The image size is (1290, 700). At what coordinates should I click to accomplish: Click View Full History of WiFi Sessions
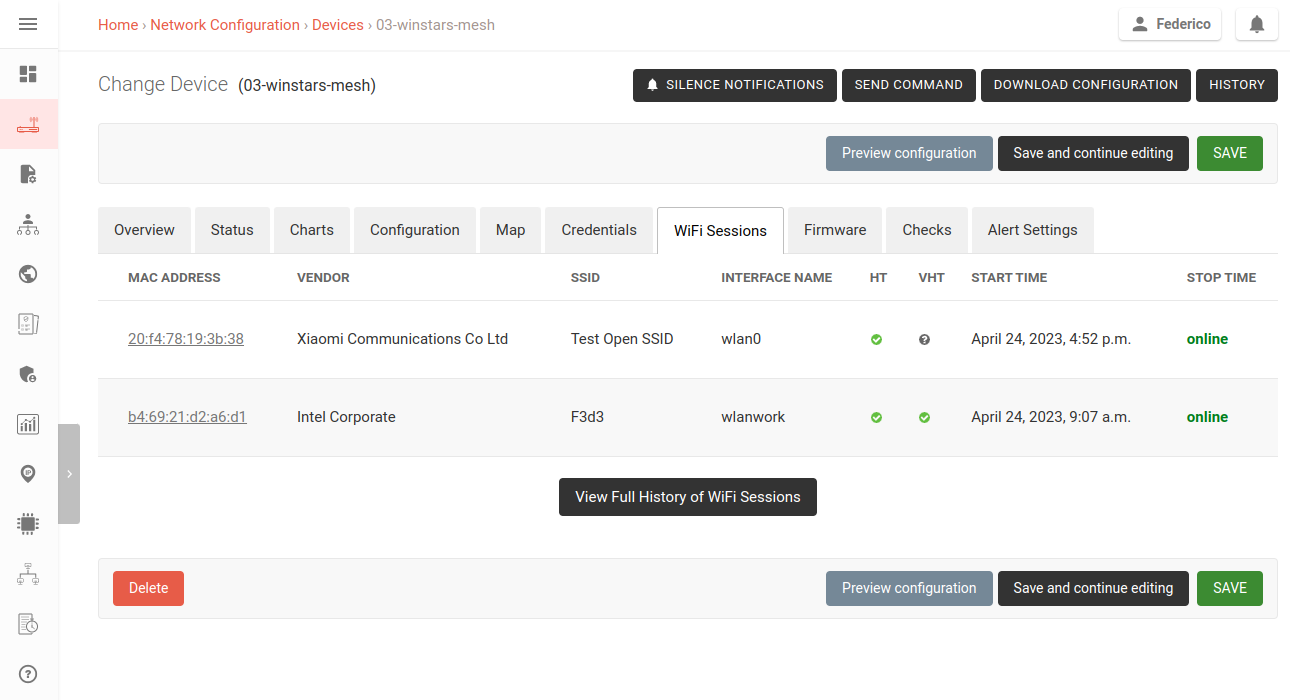(x=687, y=497)
